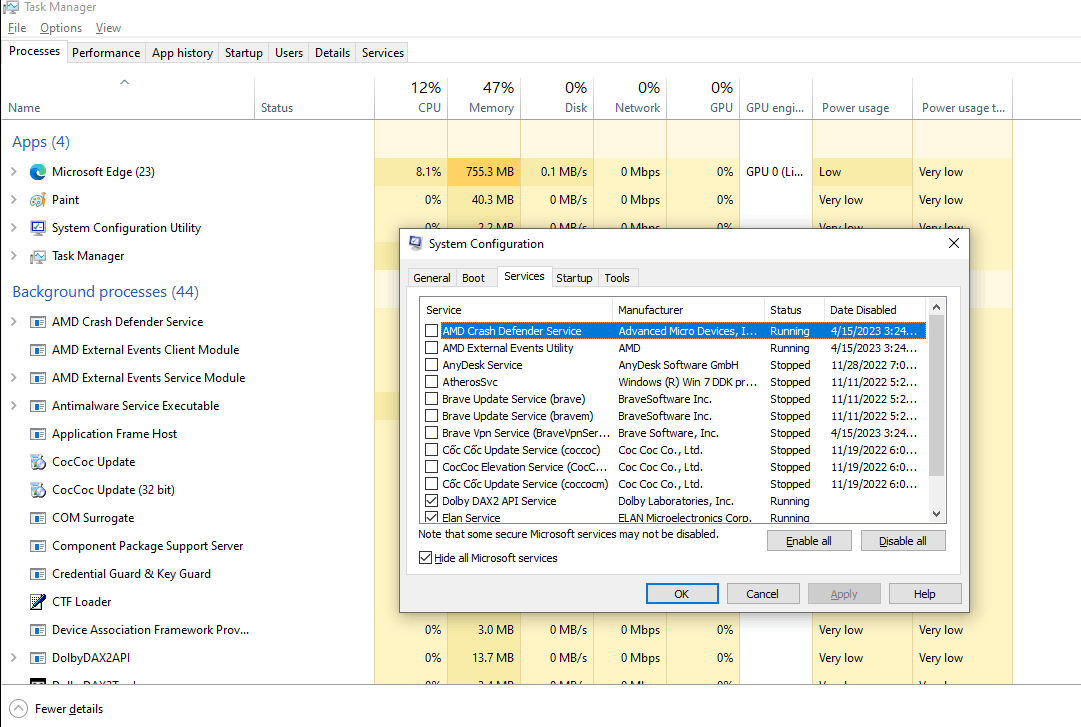Enable the AnyDesk Service checkbox
Image resolution: width=1081 pixels, height=727 pixels.
(432, 365)
